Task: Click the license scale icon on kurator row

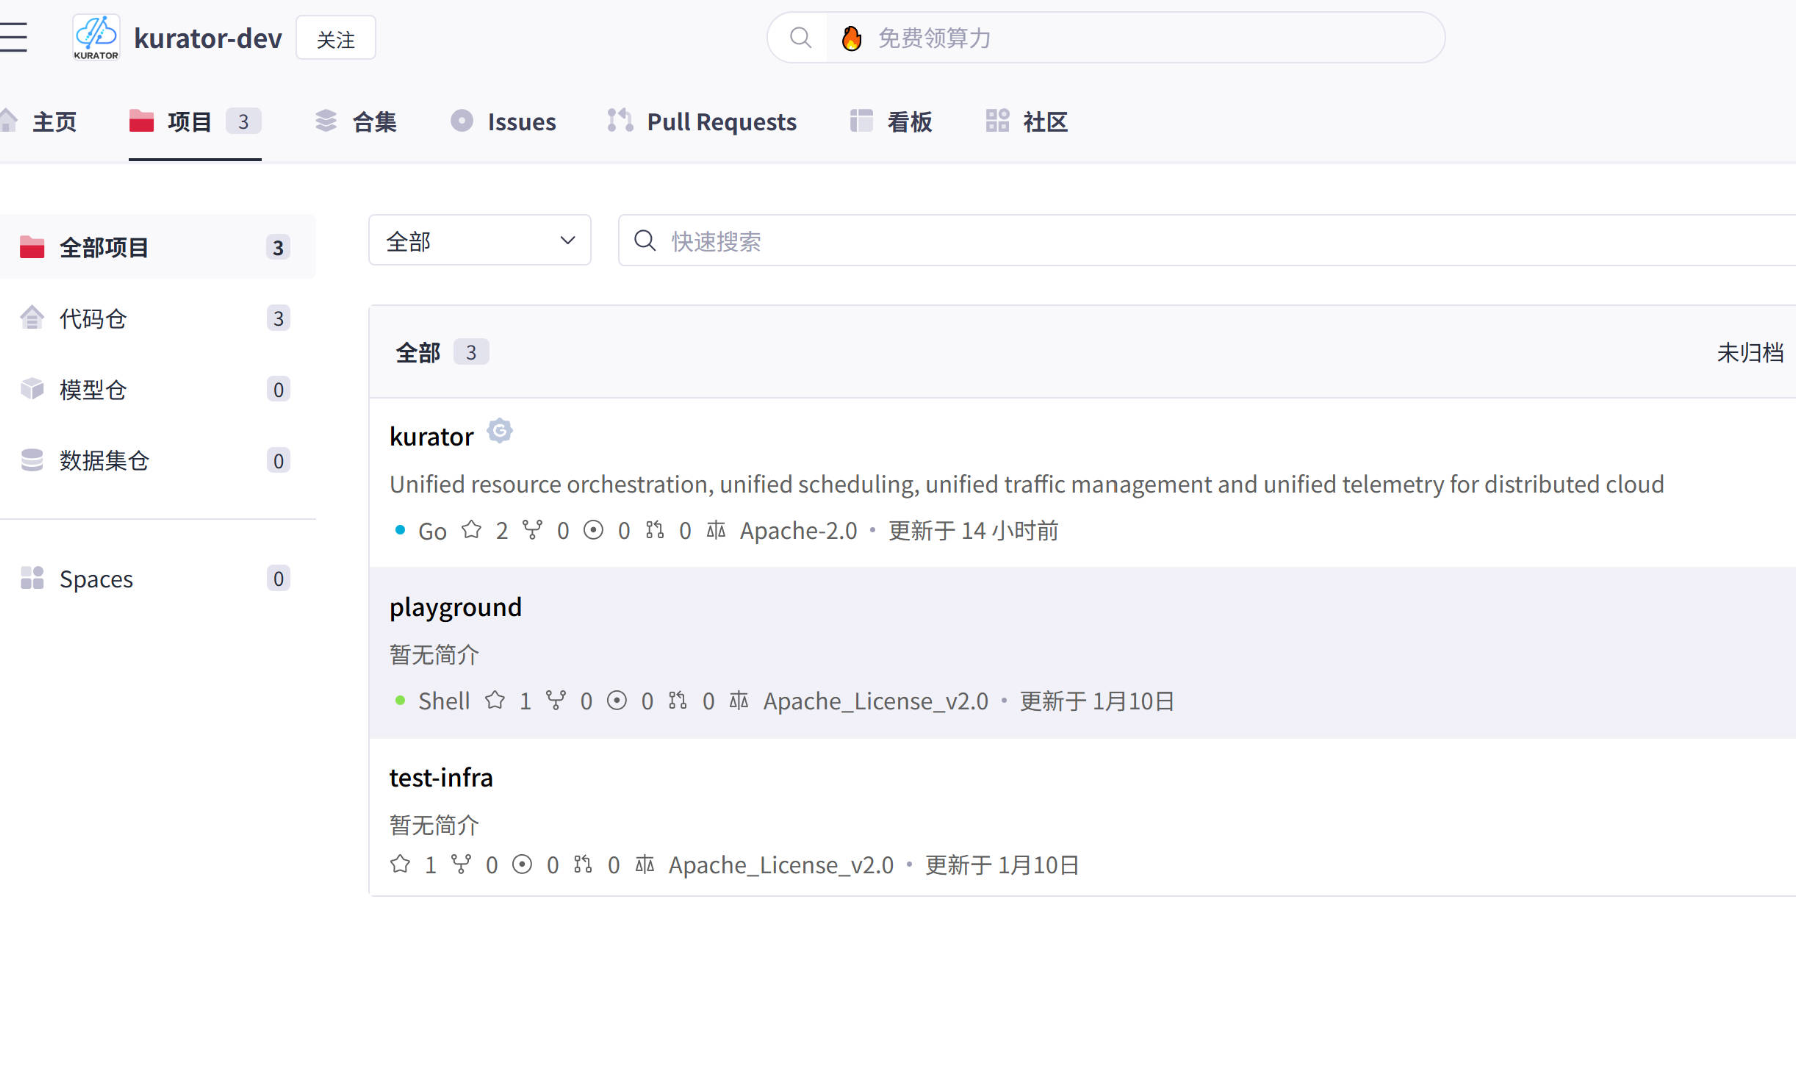Action: (x=716, y=530)
